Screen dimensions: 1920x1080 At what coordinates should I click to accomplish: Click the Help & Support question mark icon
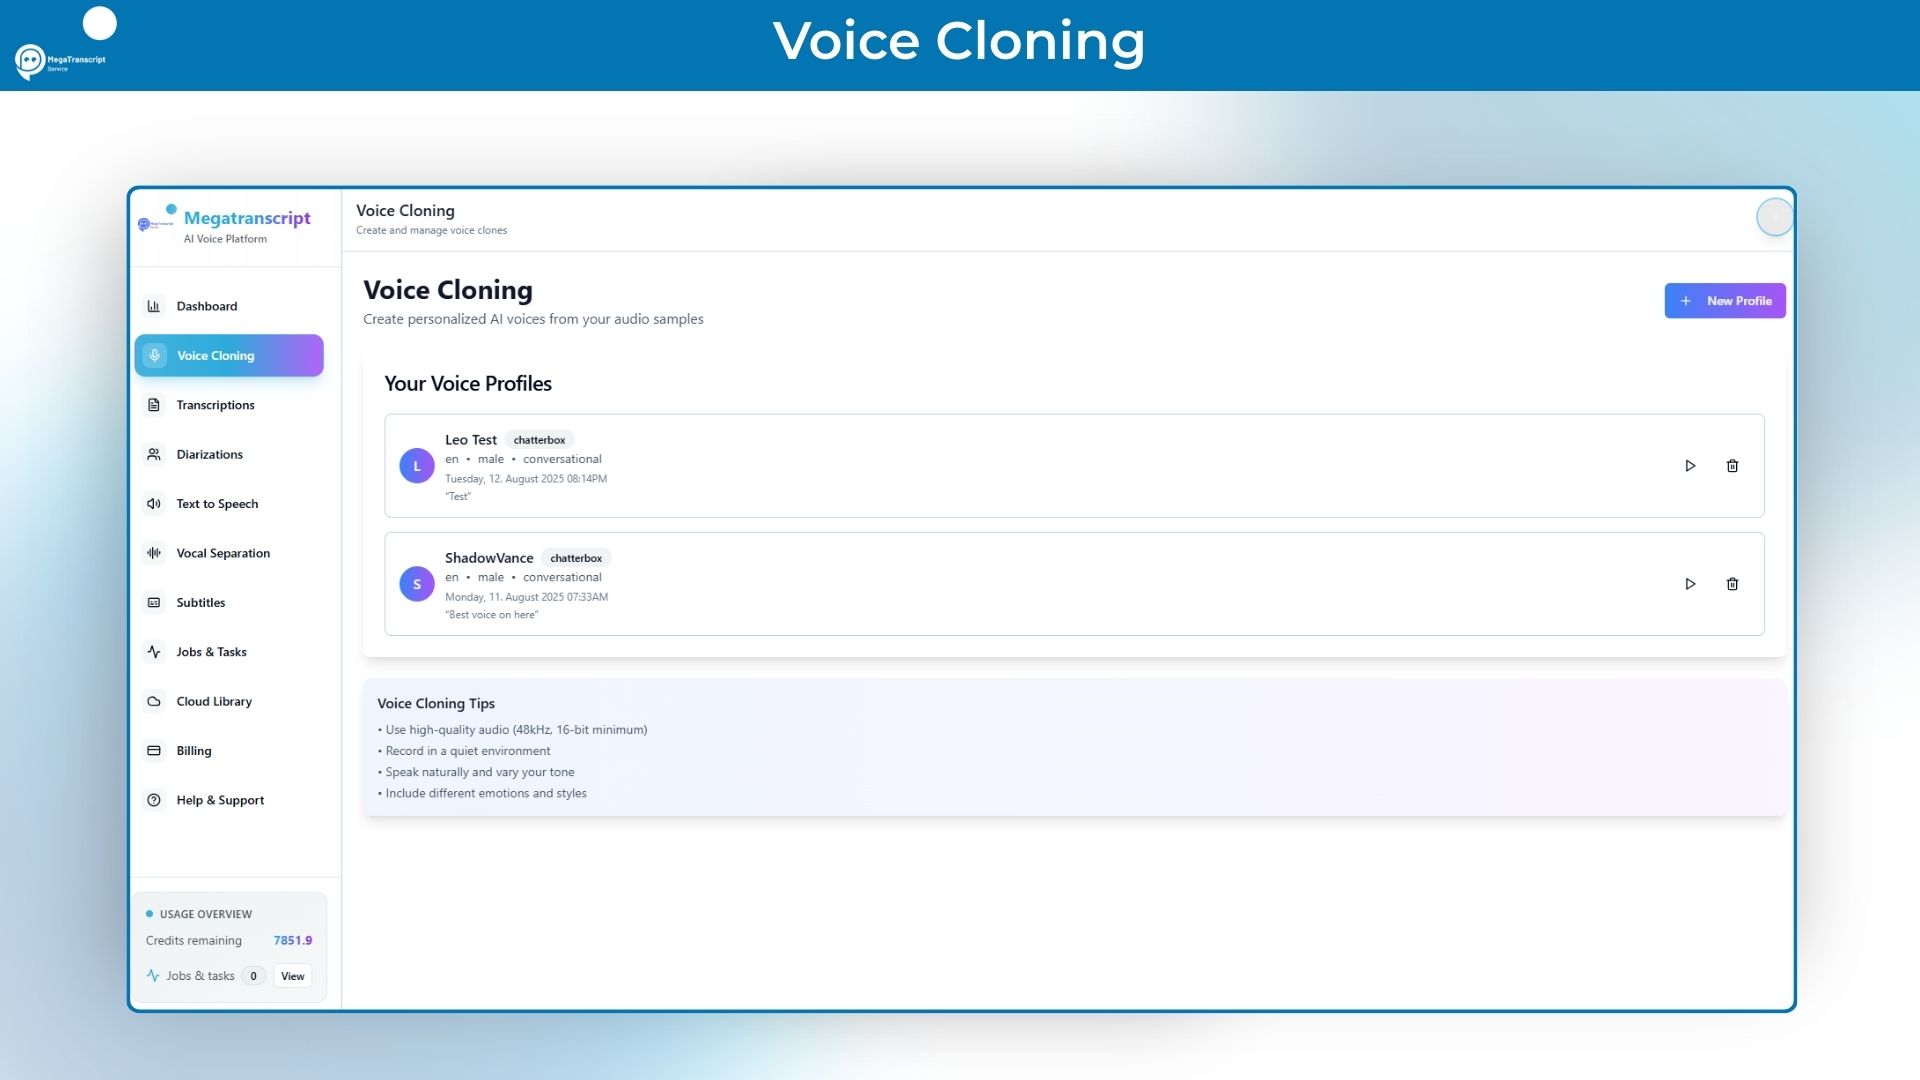(154, 800)
